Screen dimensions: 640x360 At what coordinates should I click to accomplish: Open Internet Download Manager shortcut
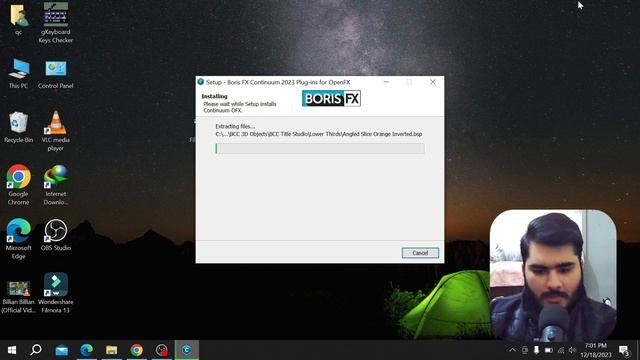coord(56,184)
